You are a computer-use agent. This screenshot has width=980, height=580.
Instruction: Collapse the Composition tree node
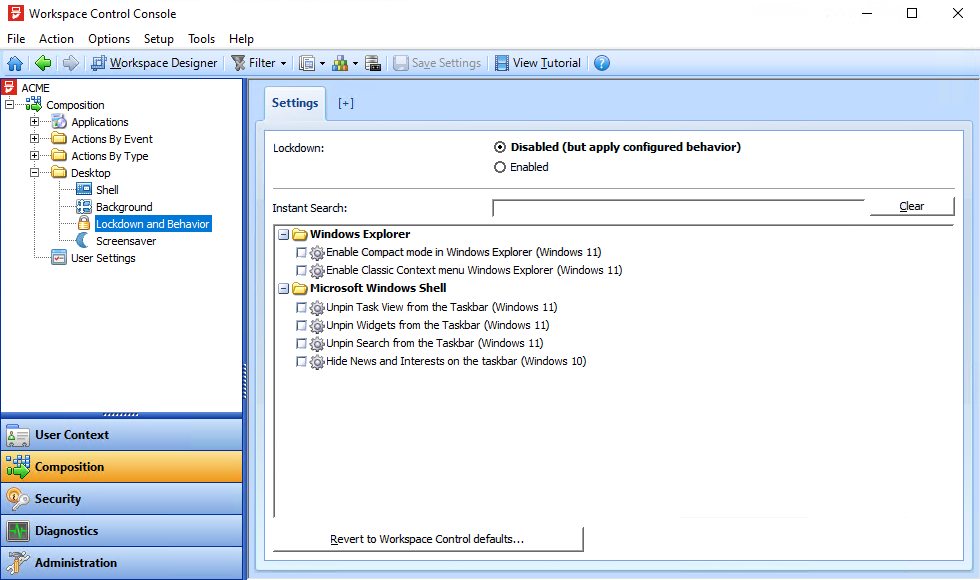[9, 104]
